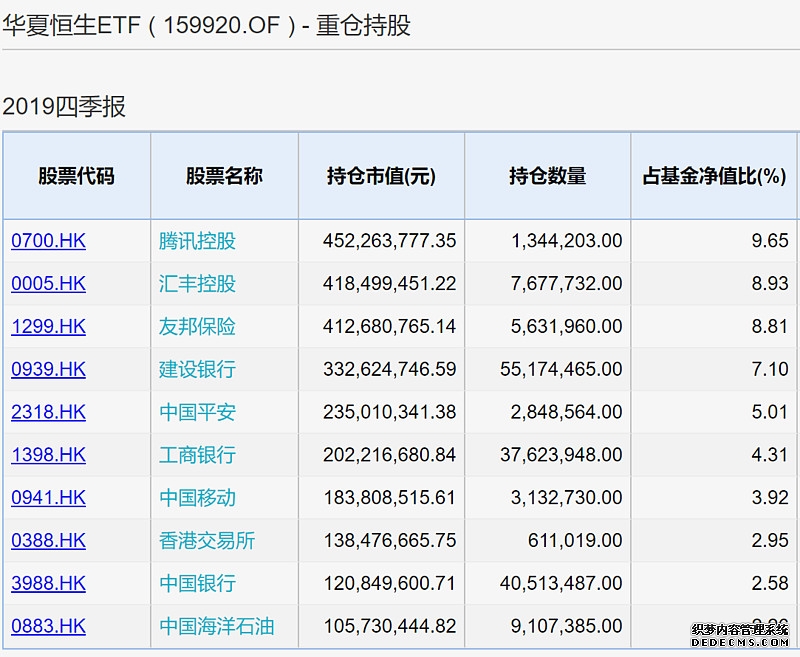800x657 pixels.
Task: Open the 香港交易所 stock name link
Action: (x=207, y=541)
